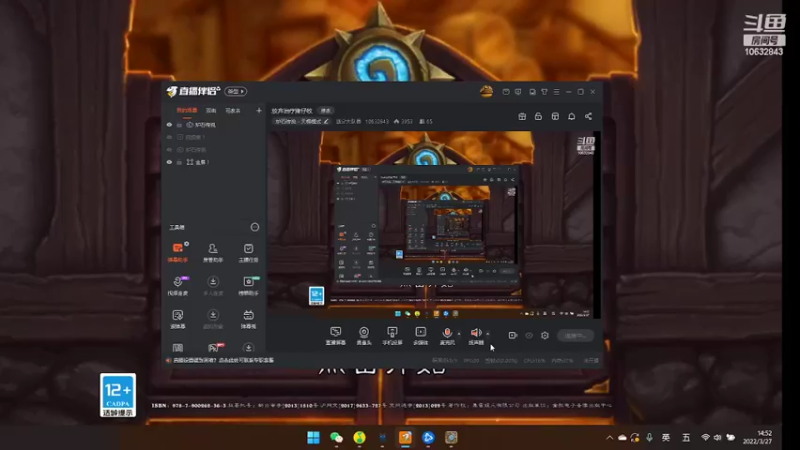Viewport: 800px width, 450px height.
Task: Click the share icon above the preview
Action: [588, 116]
